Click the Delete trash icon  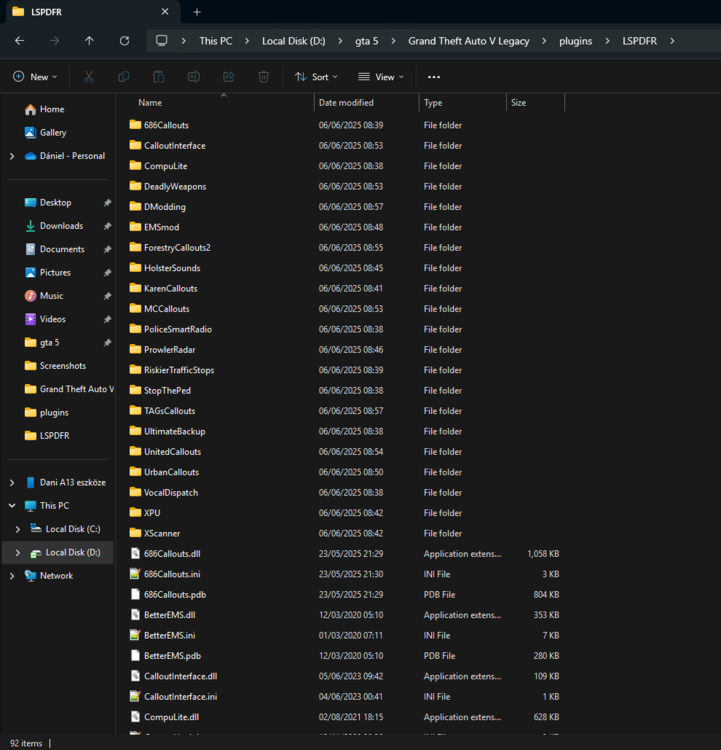(x=264, y=77)
